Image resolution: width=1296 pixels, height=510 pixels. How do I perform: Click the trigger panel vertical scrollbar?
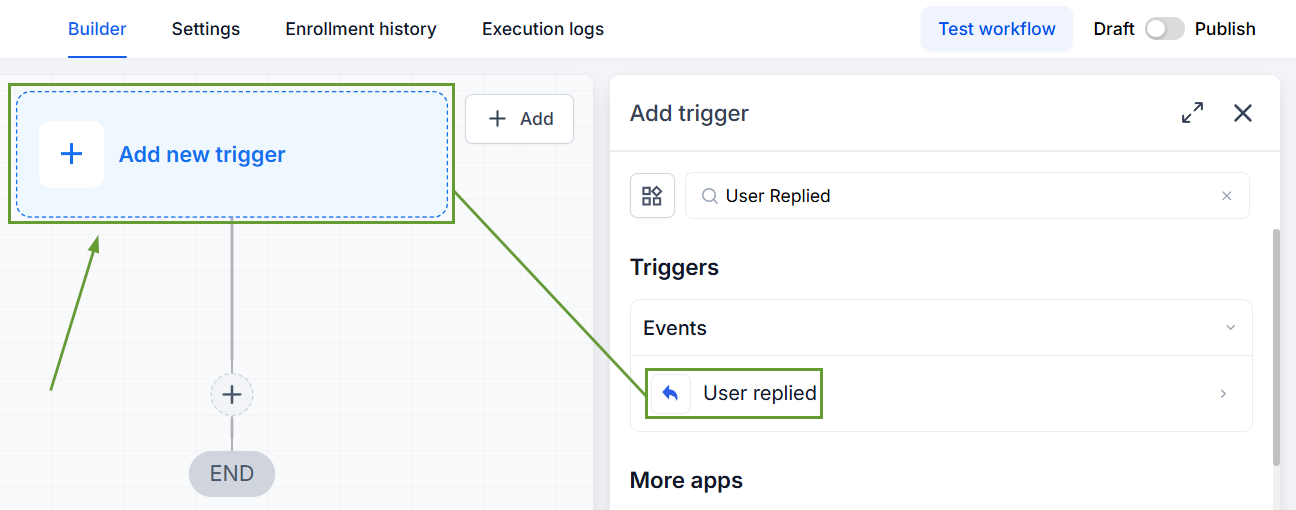1276,347
